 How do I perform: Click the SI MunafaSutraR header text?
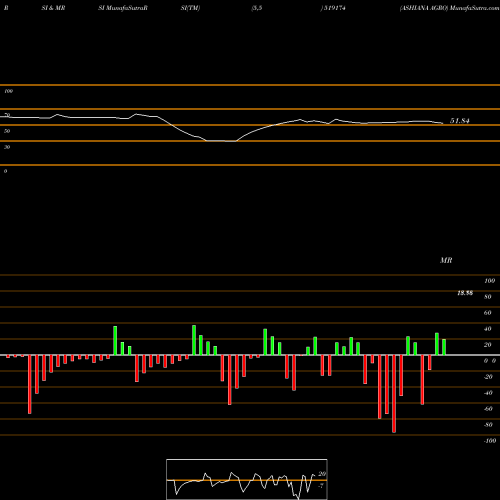(123, 8)
